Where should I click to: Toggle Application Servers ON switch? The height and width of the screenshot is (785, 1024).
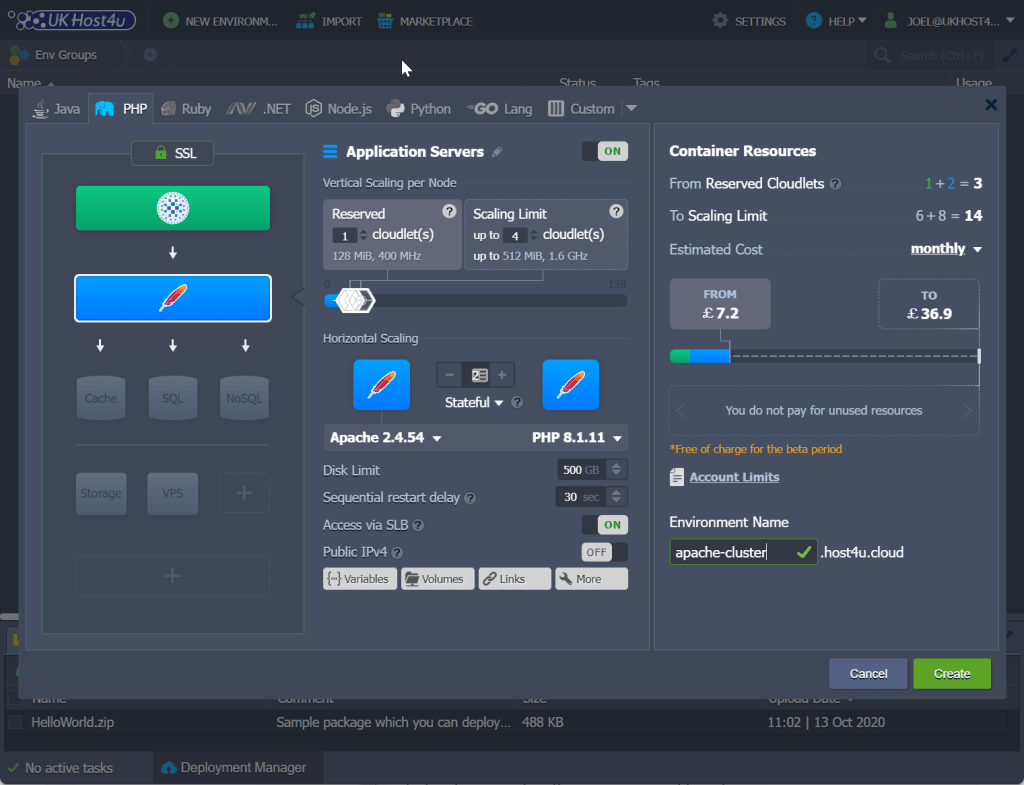click(605, 152)
